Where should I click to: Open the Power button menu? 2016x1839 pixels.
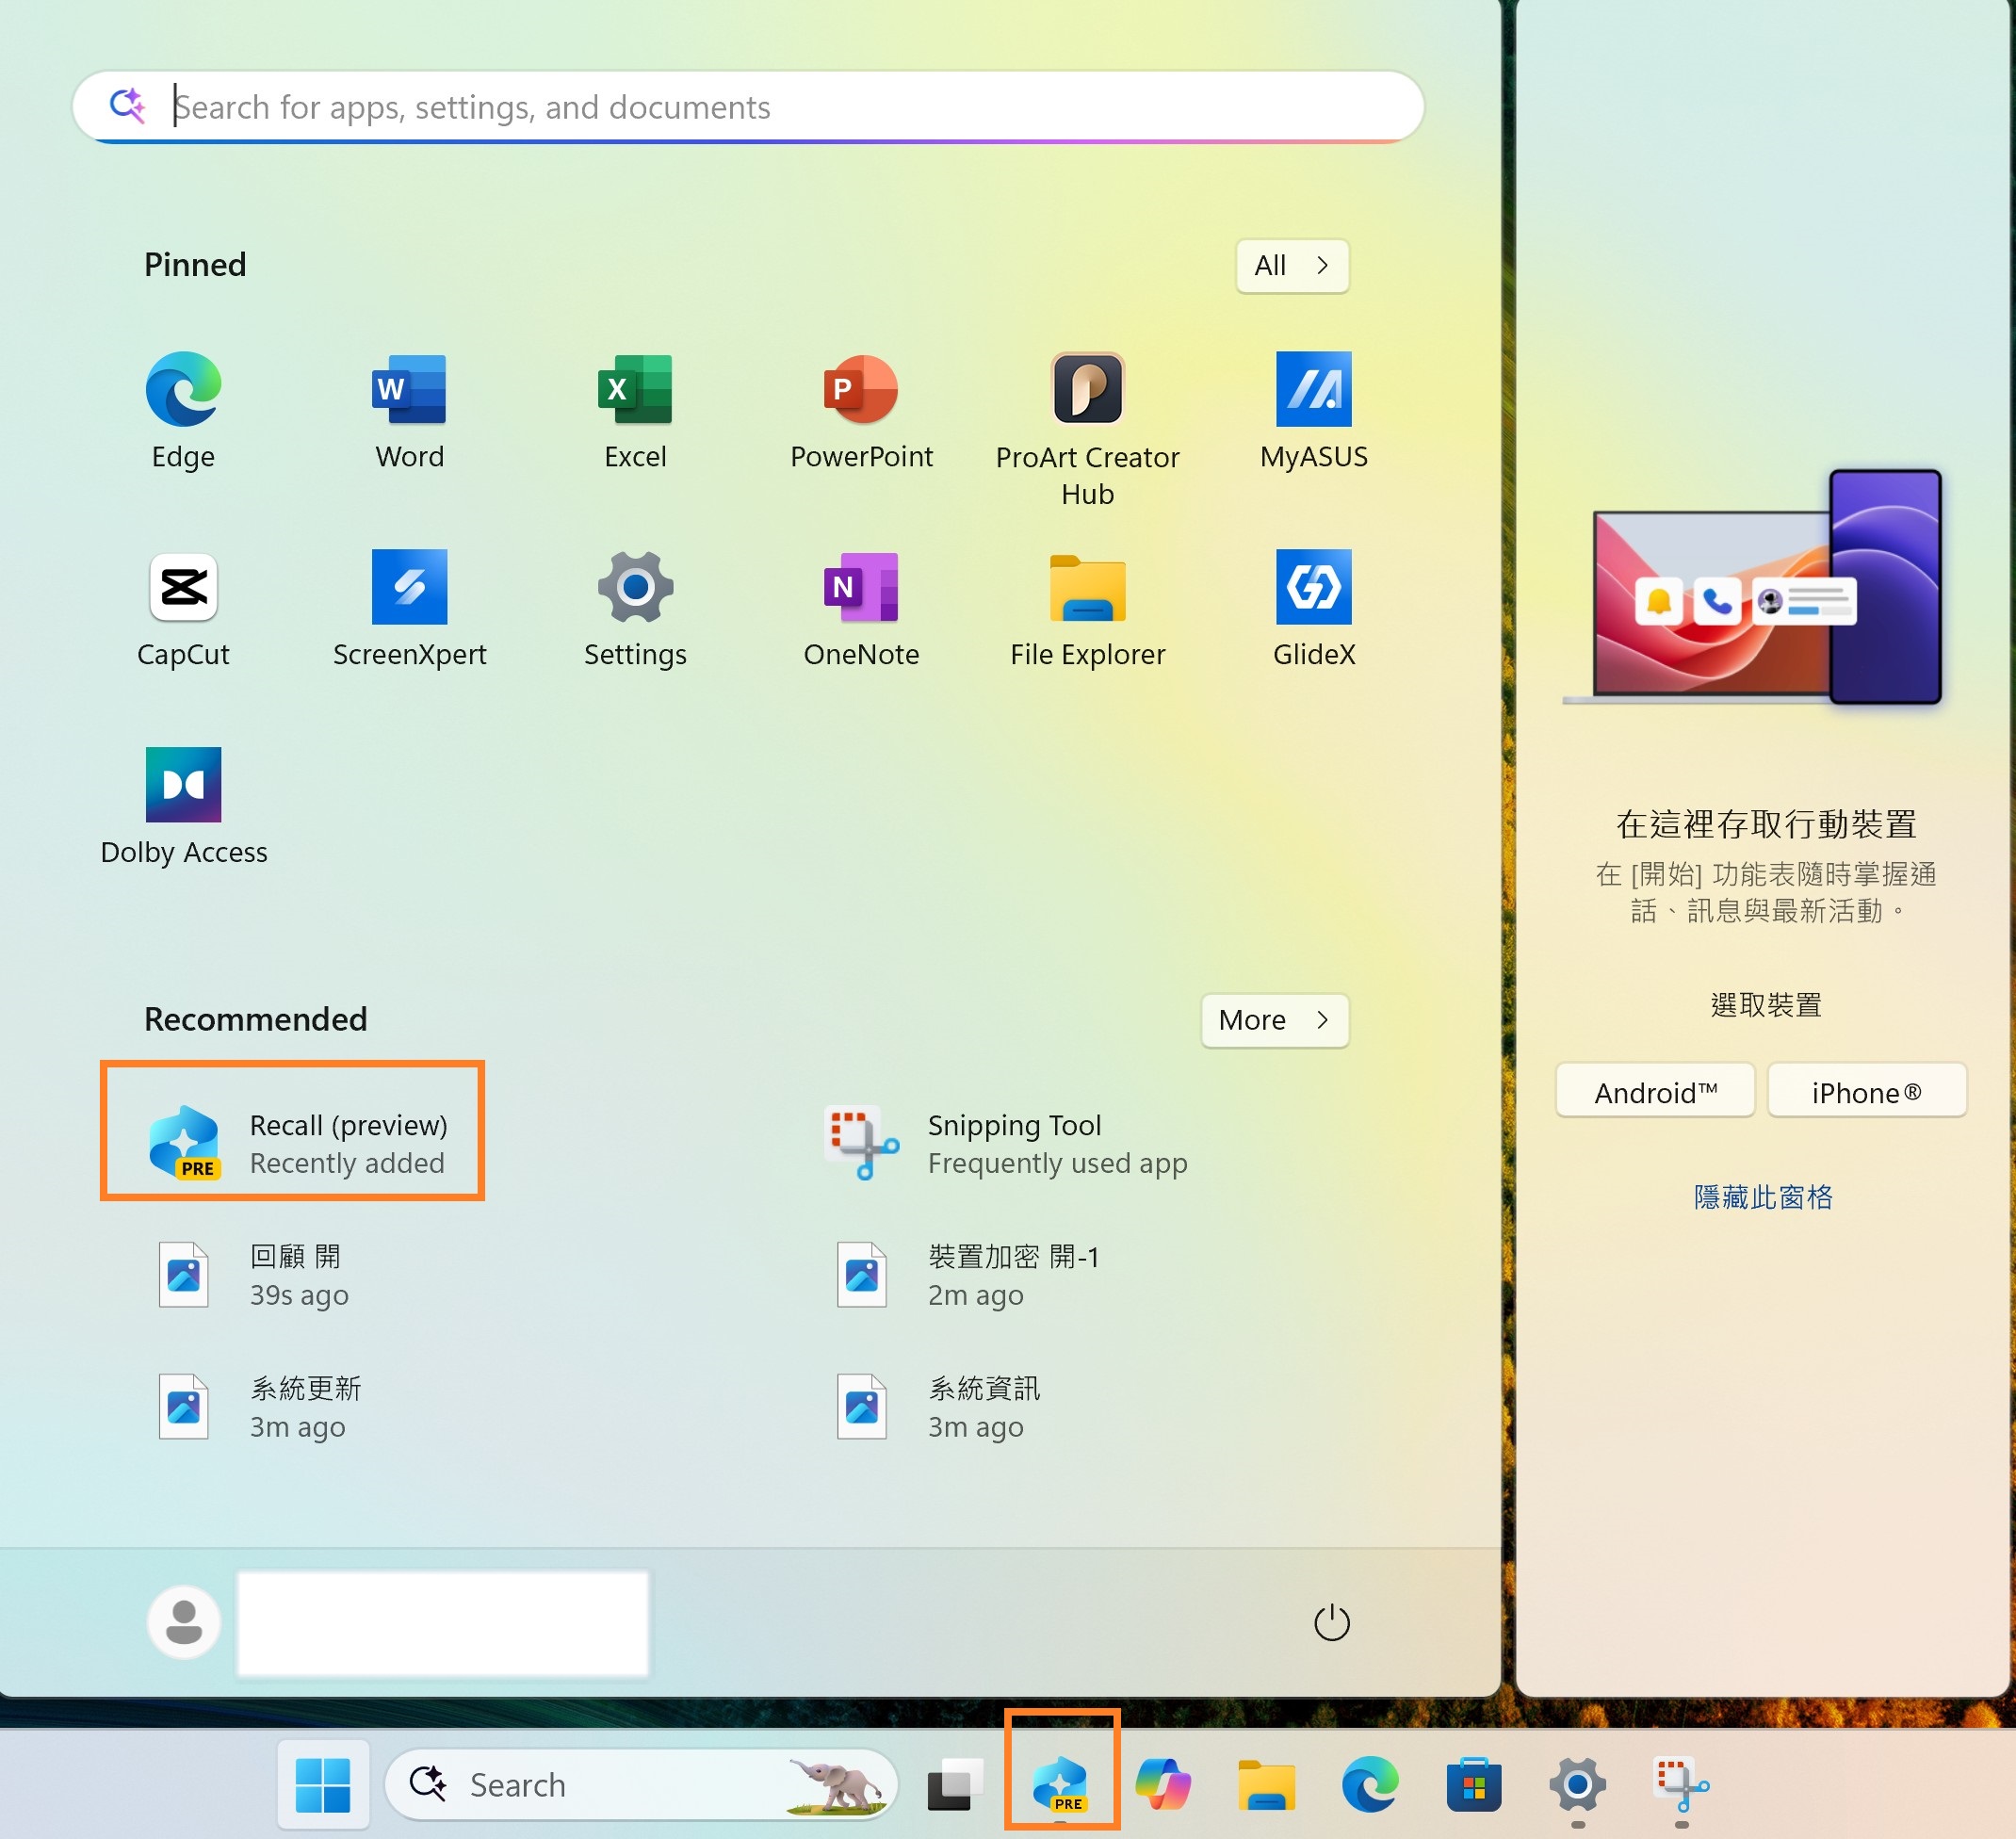(x=1331, y=1622)
